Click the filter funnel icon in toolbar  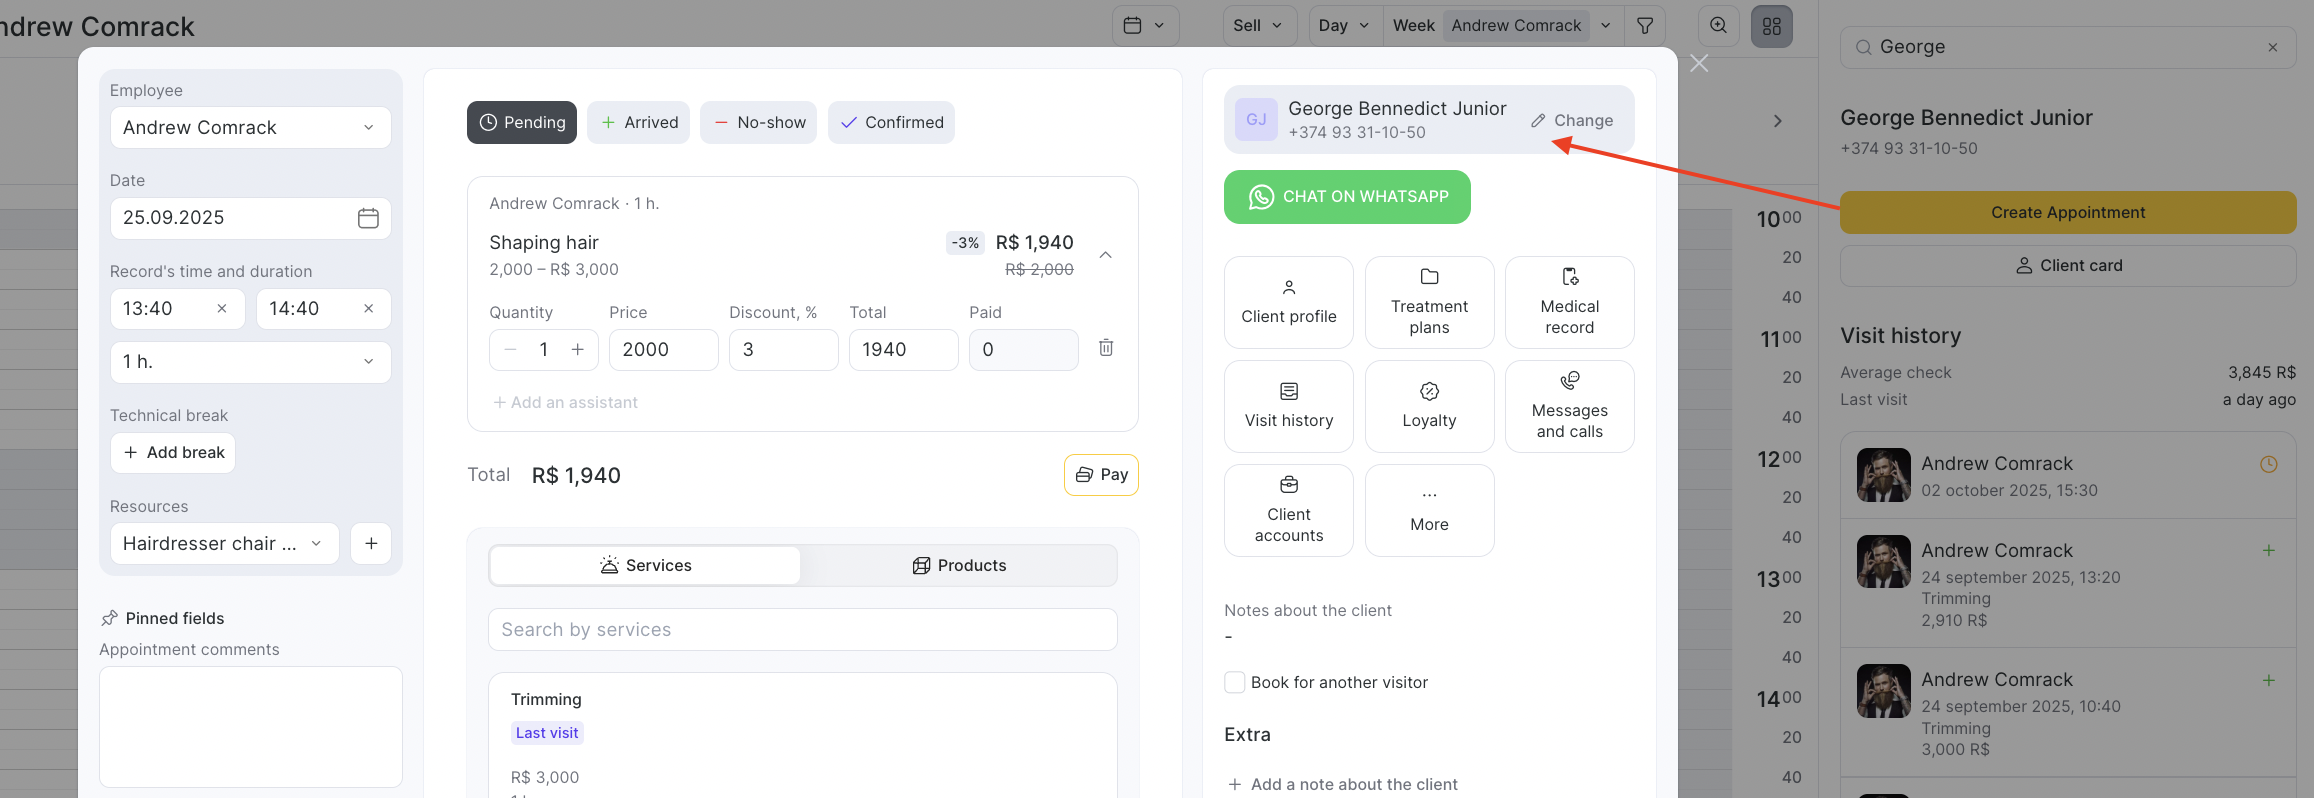pyautogui.click(x=1645, y=26)
